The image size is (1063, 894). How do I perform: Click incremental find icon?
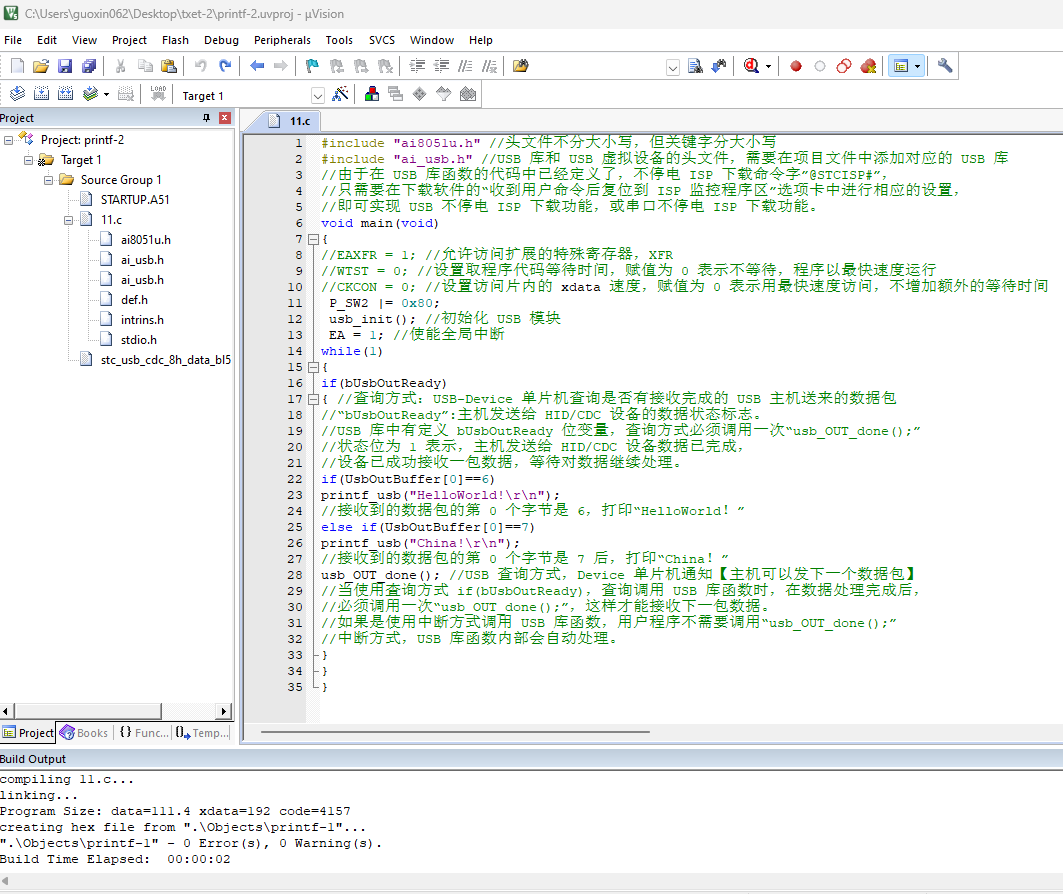719,66
